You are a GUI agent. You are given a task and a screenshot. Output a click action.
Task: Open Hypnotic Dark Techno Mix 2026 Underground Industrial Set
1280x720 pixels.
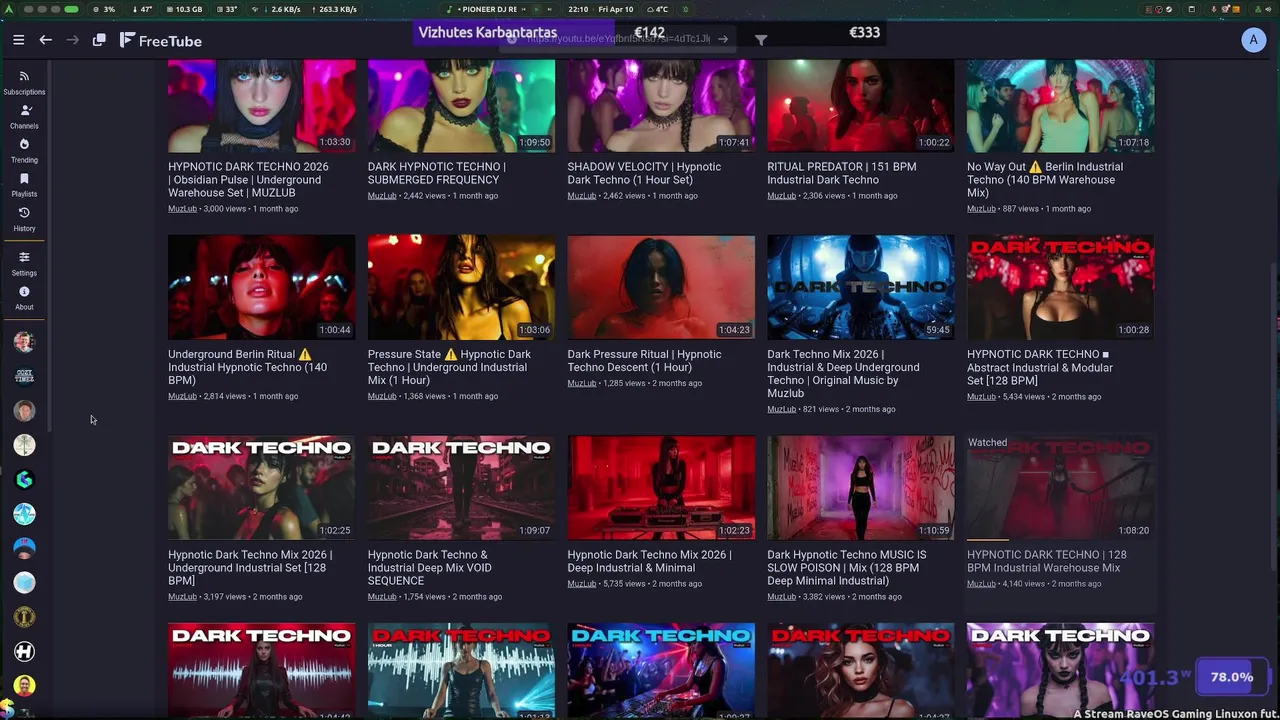[x=250, y=567]
